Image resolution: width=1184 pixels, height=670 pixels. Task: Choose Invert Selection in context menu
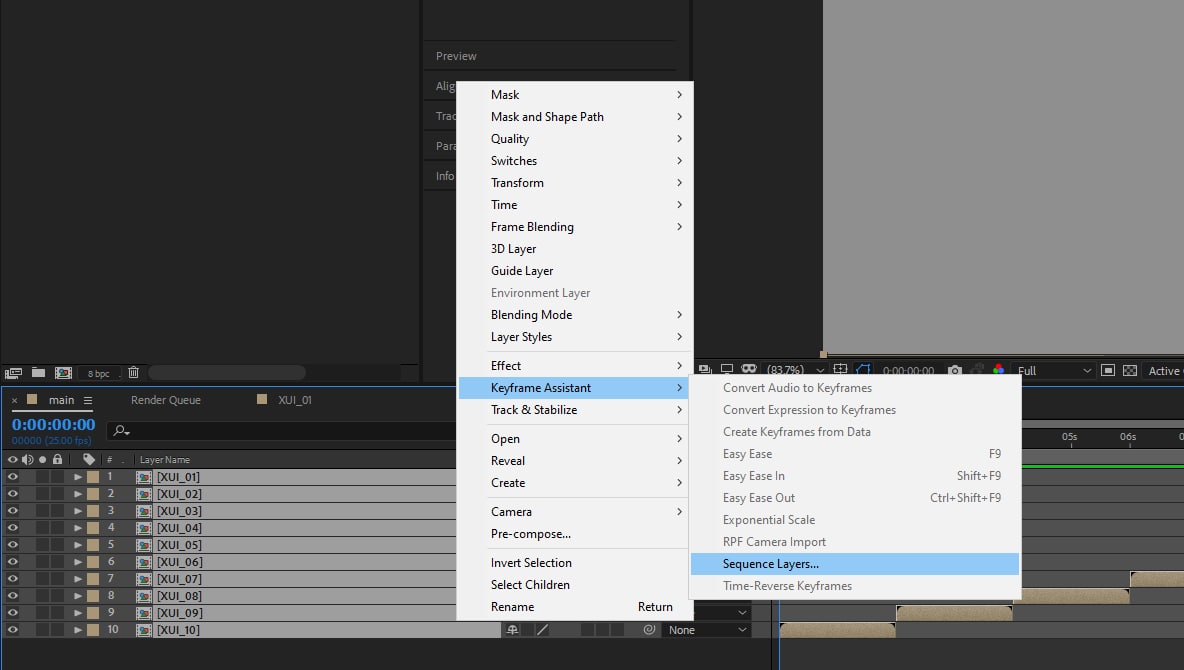coord(575,563)
